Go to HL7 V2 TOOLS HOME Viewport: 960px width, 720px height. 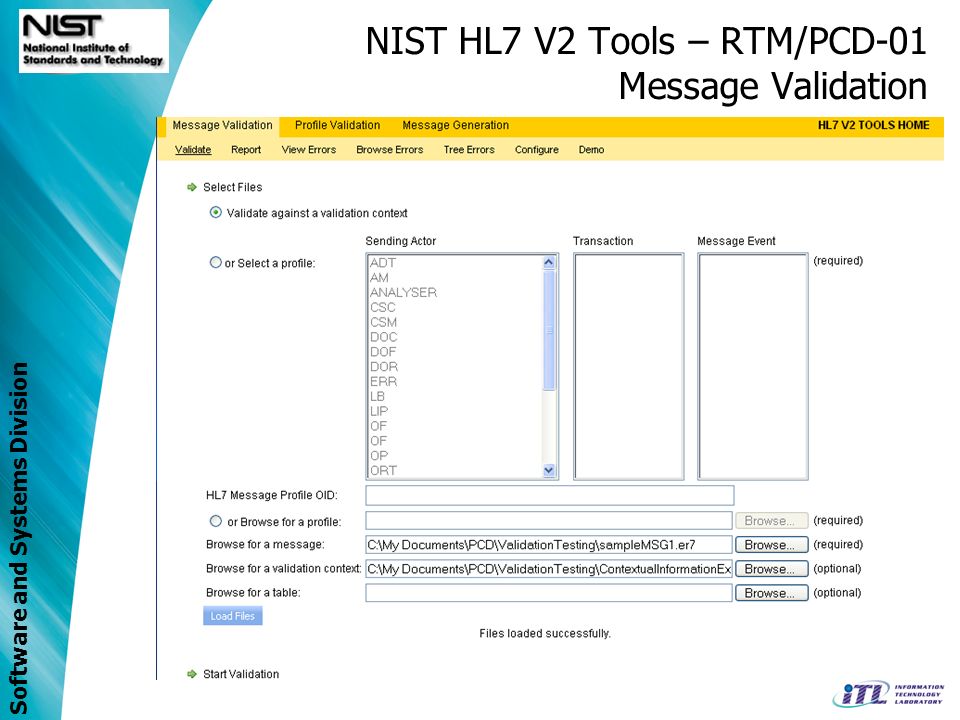point(873,126)
